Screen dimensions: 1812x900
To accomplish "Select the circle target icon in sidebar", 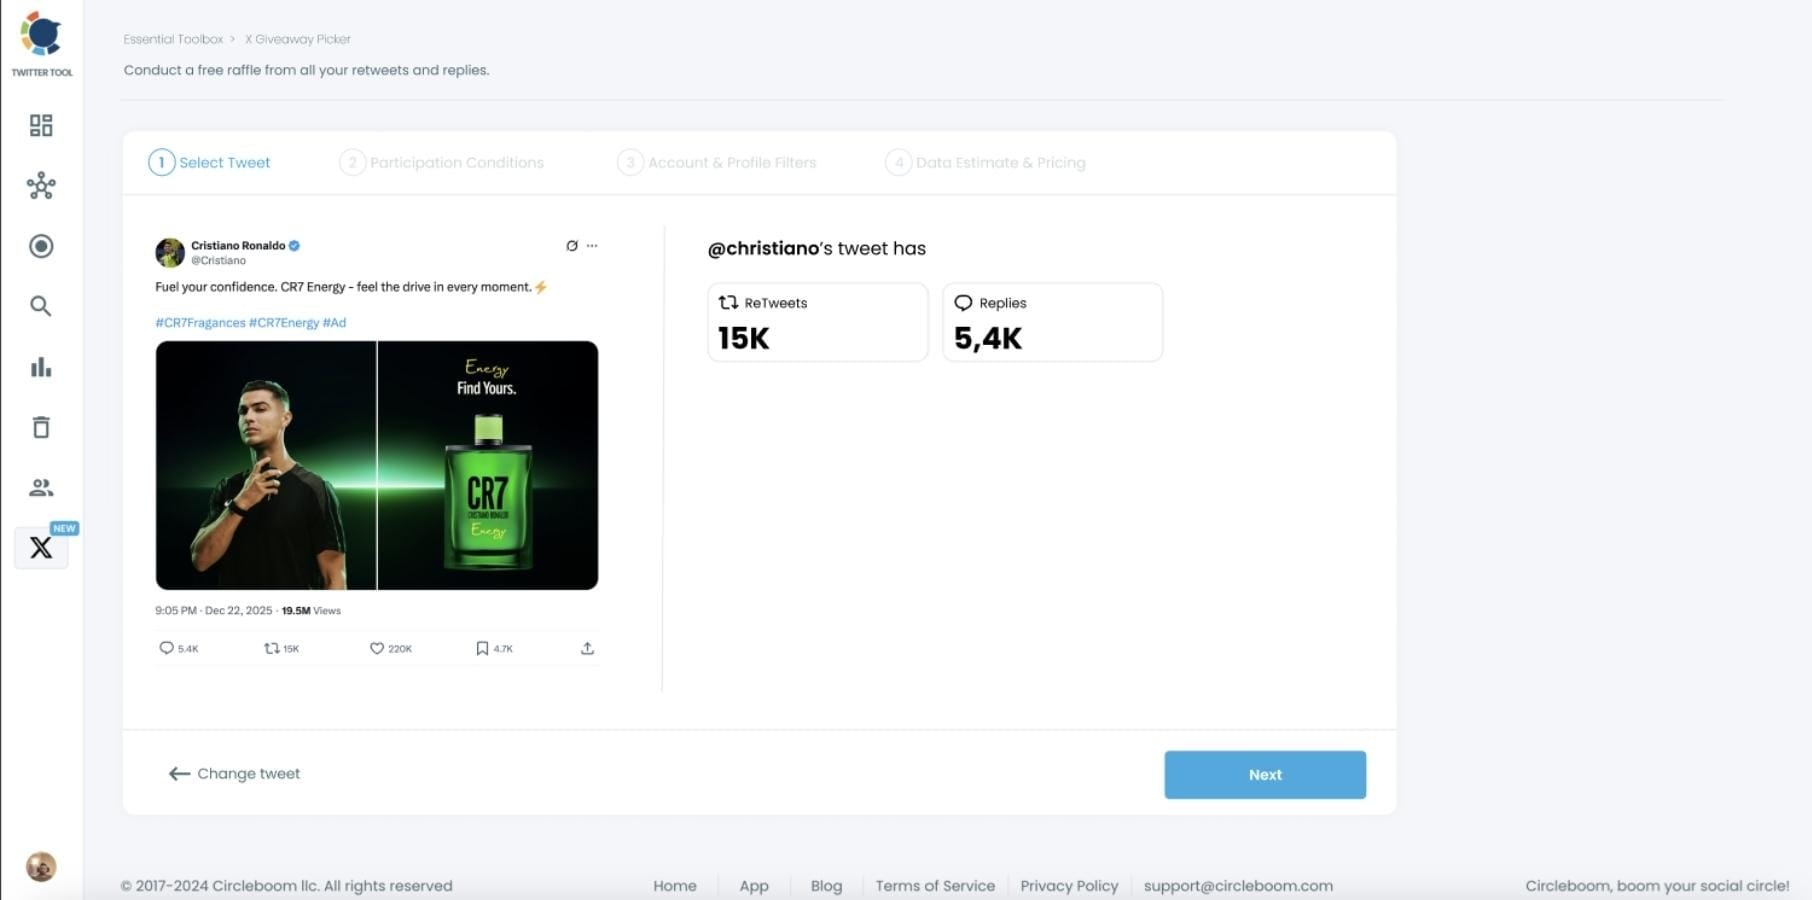I will click(41, 246).
